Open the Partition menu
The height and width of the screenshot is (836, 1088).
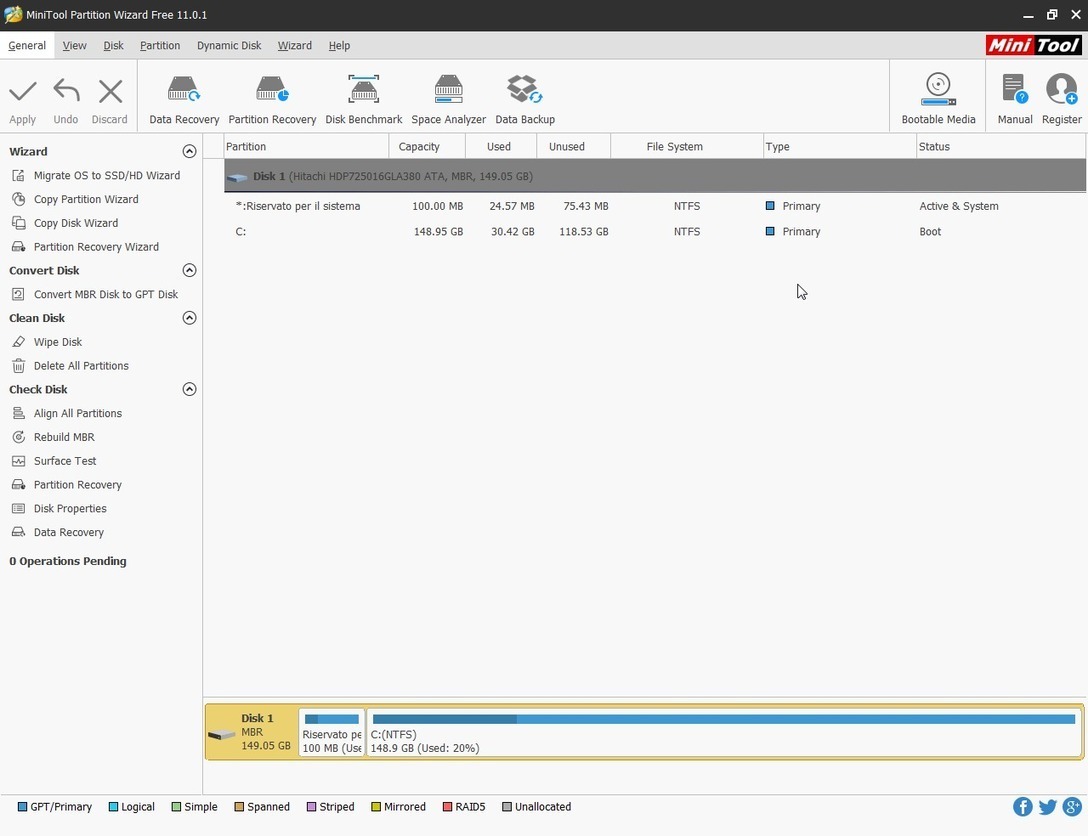point(160,45)
